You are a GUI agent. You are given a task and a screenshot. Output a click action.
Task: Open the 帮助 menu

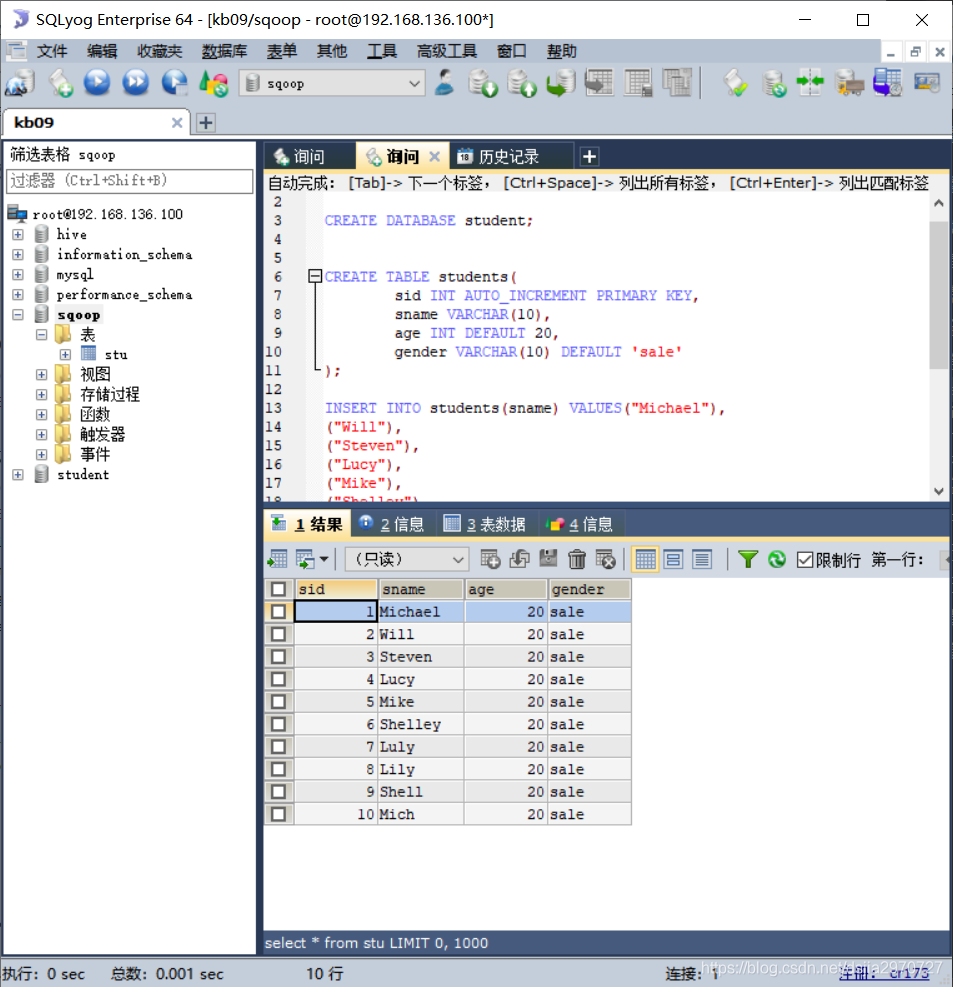pos(561,51)
